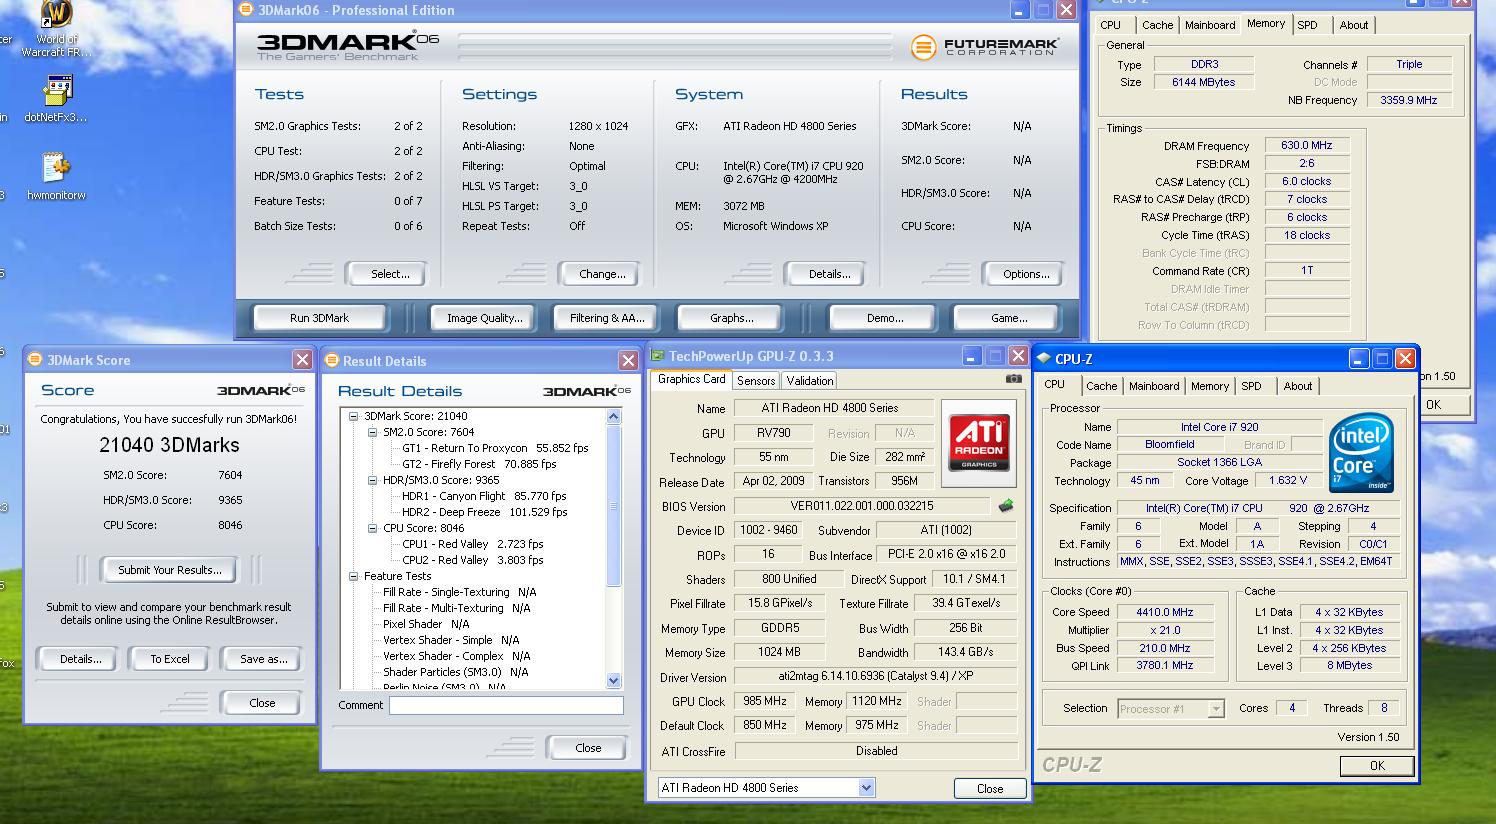Select HDR2 - Deep Freeze row
This screenshot has height=824, width=1496.
tap(485, 512)
